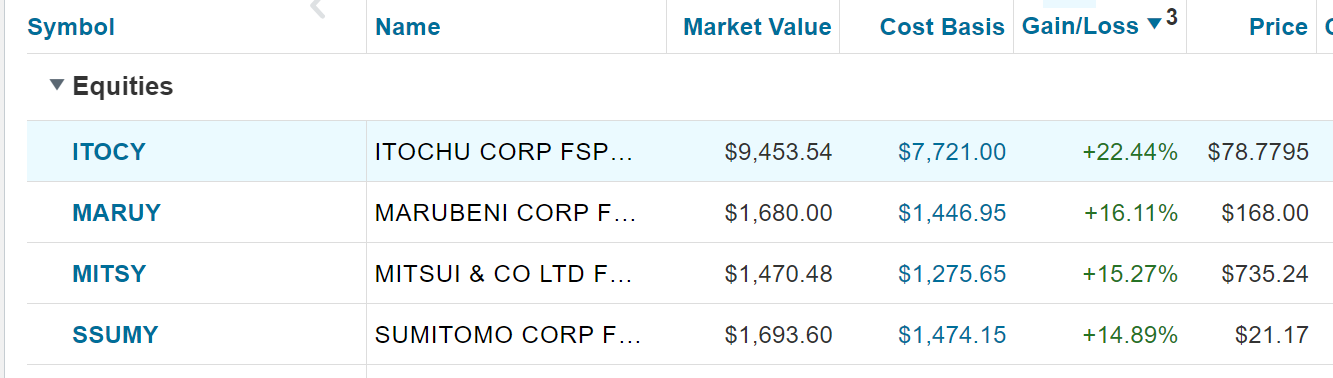
Task: Sort by Name column header
Action: [408, 27]
